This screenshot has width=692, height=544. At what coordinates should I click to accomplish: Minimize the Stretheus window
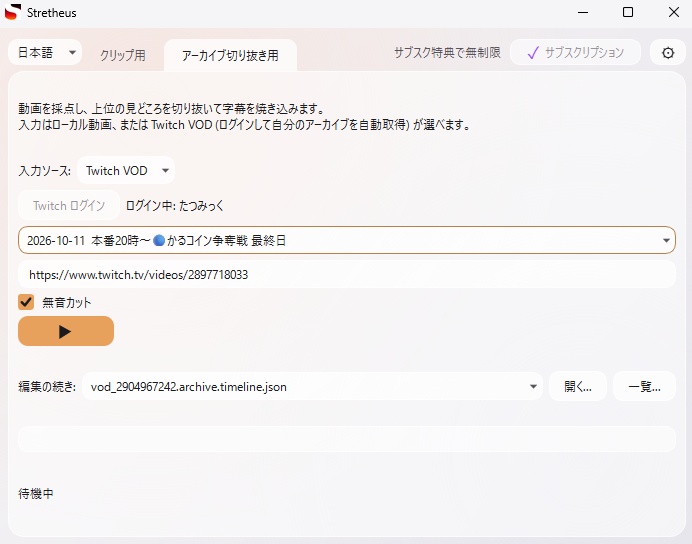(x=583, y=12)
